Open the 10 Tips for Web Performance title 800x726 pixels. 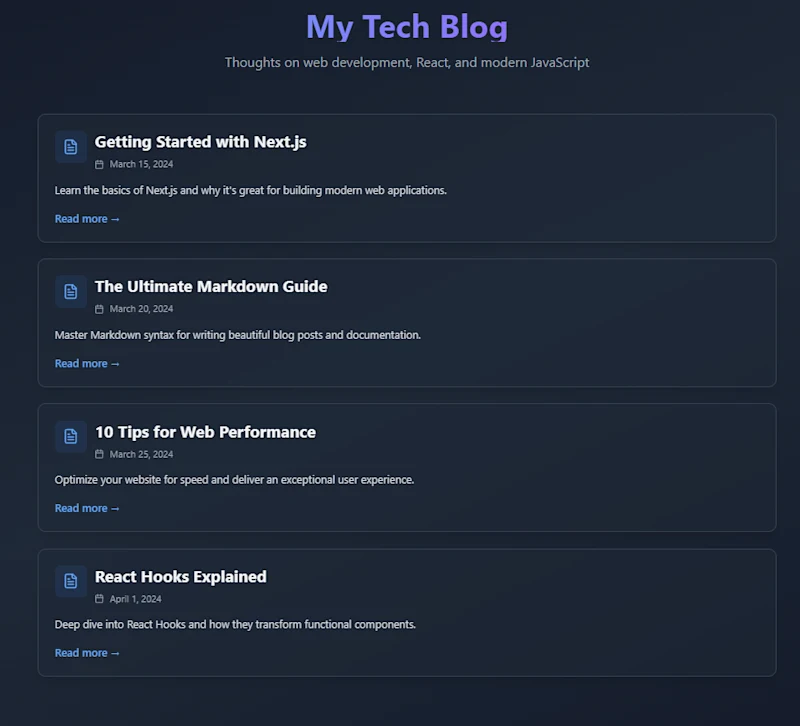(206, 432)
